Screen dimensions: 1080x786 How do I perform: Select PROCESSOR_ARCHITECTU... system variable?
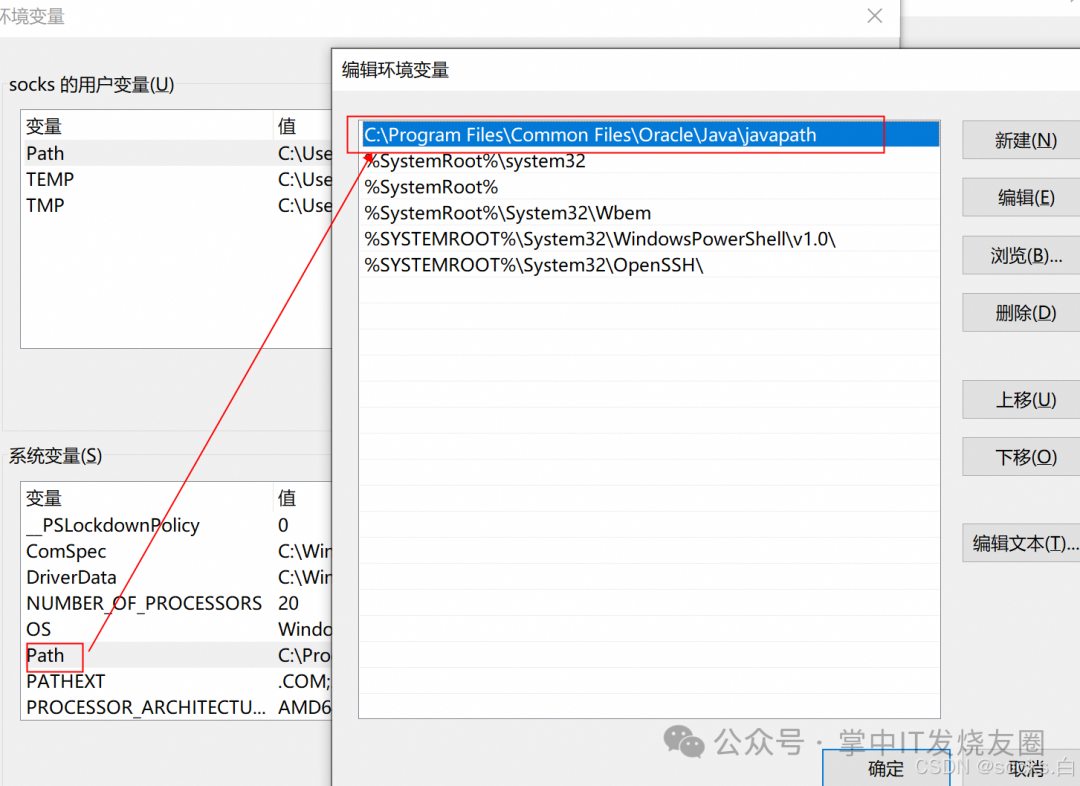pyautogui.click(x=176, y=707)
